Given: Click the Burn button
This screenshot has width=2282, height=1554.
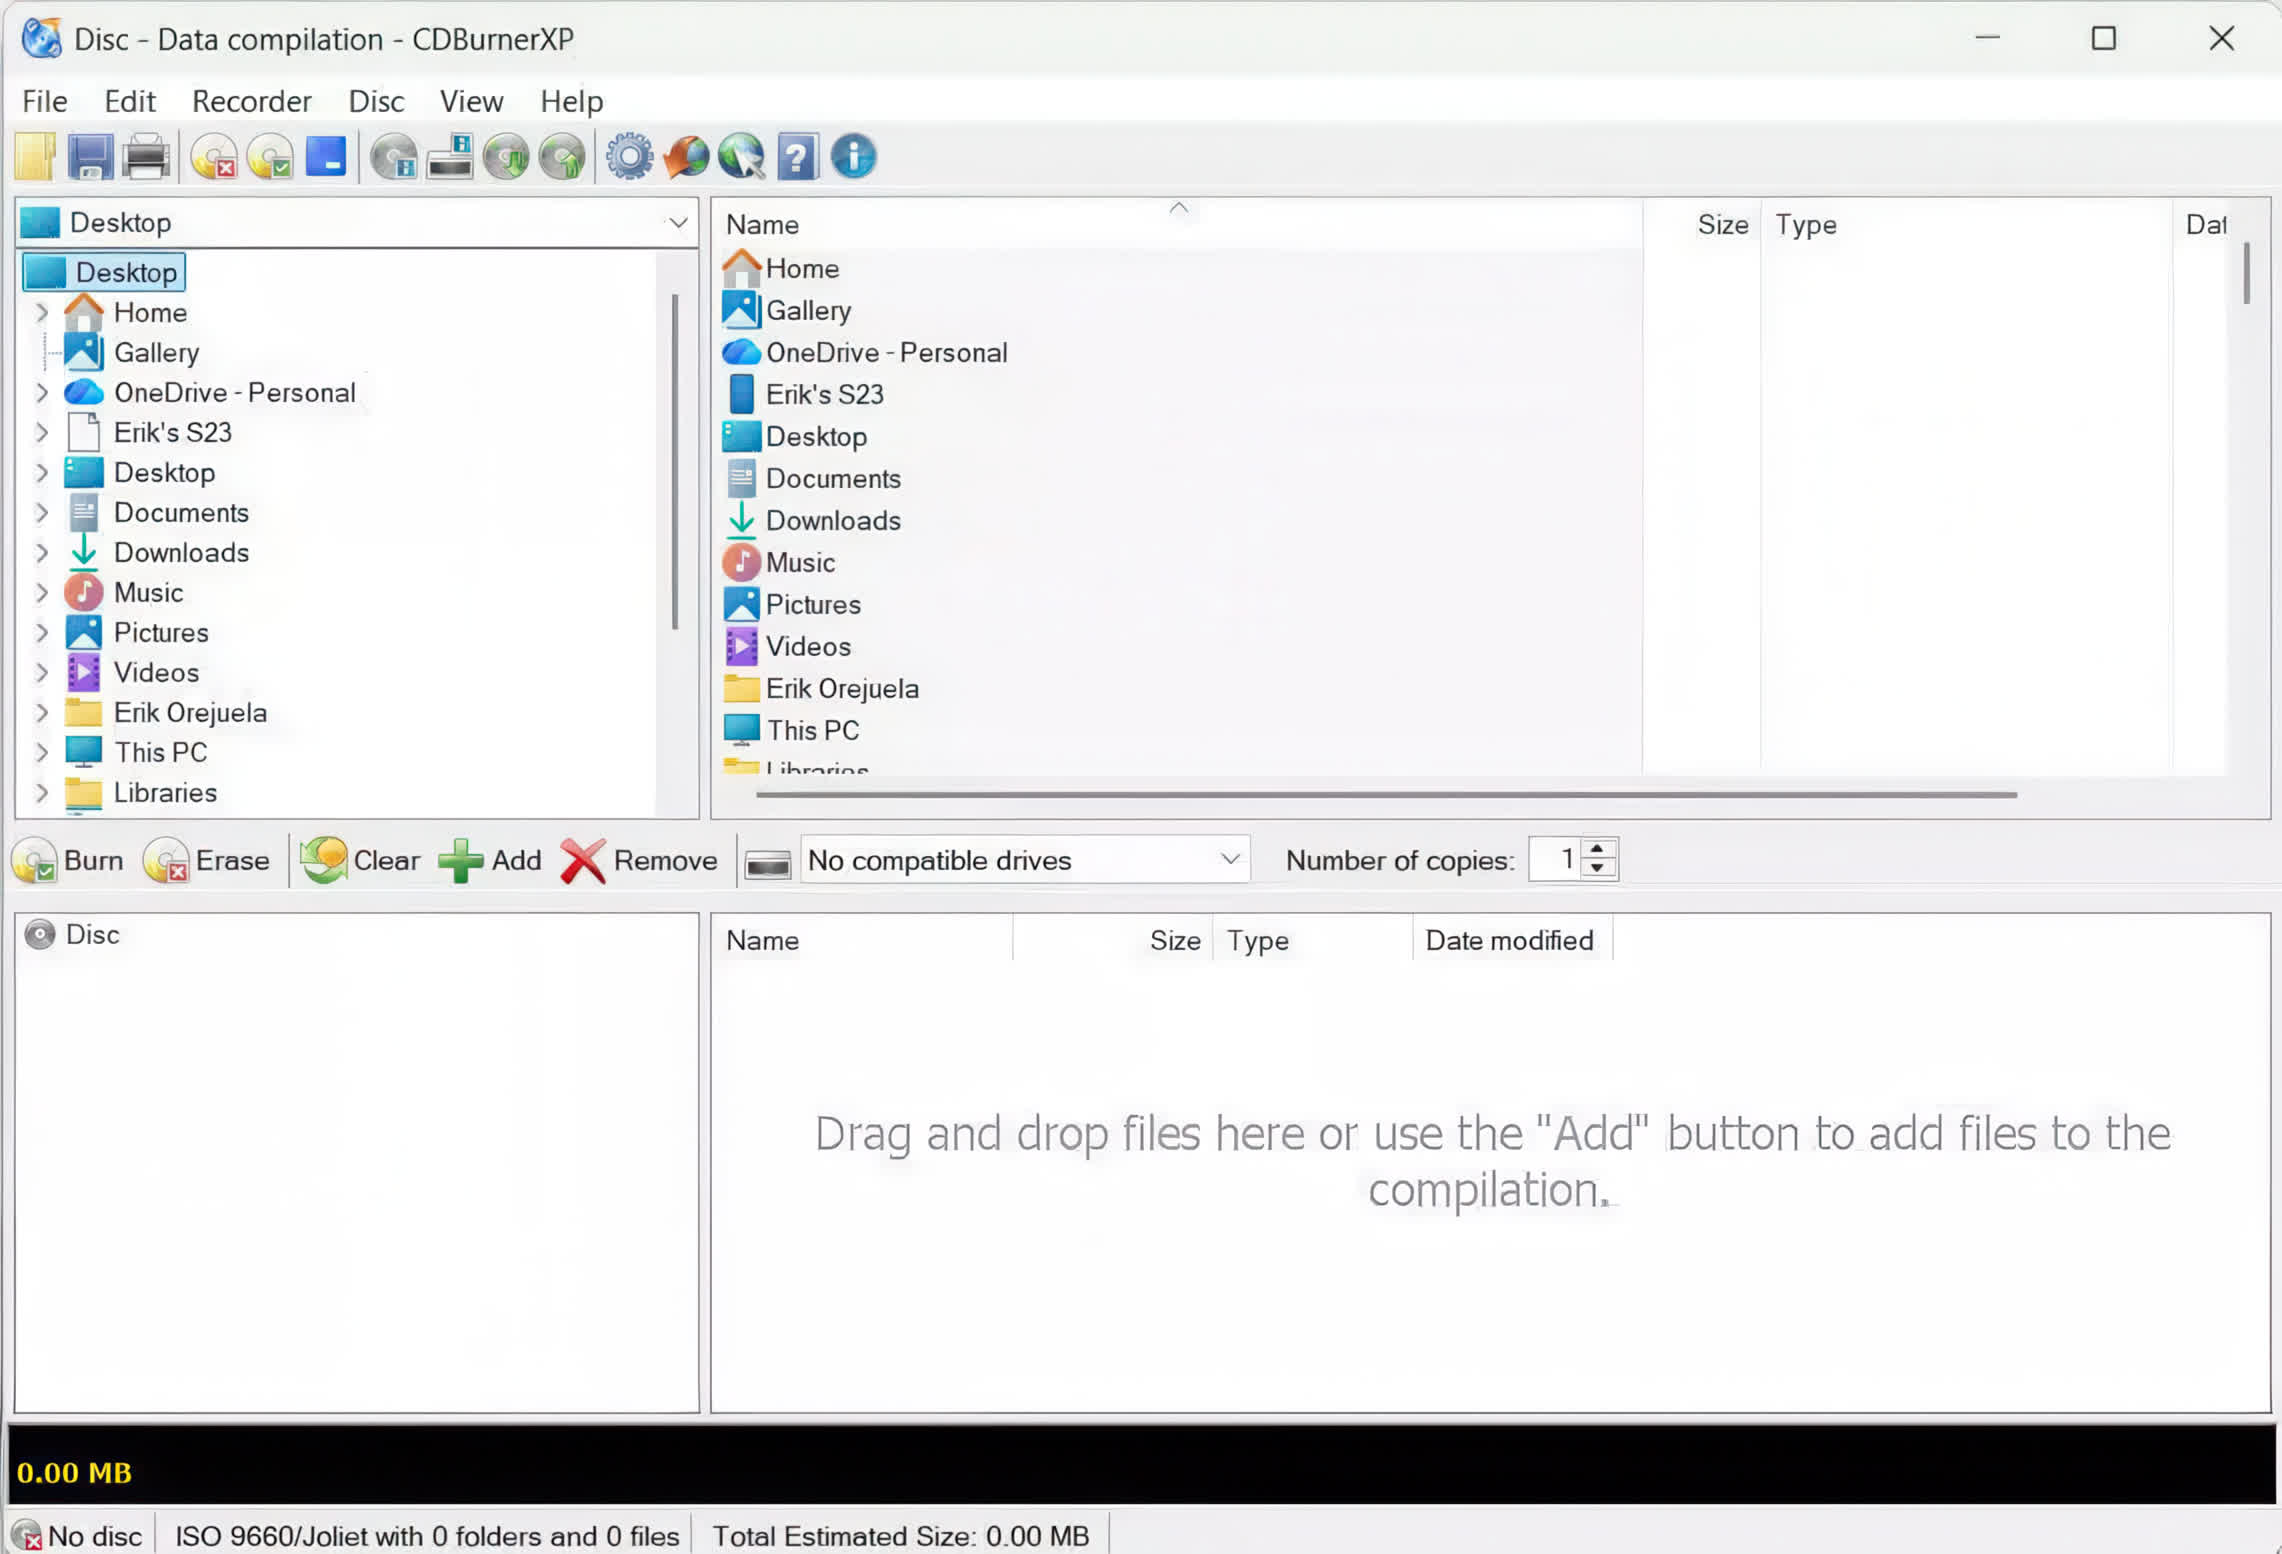Looking at the screenshot, I should (x=69, y=860).
